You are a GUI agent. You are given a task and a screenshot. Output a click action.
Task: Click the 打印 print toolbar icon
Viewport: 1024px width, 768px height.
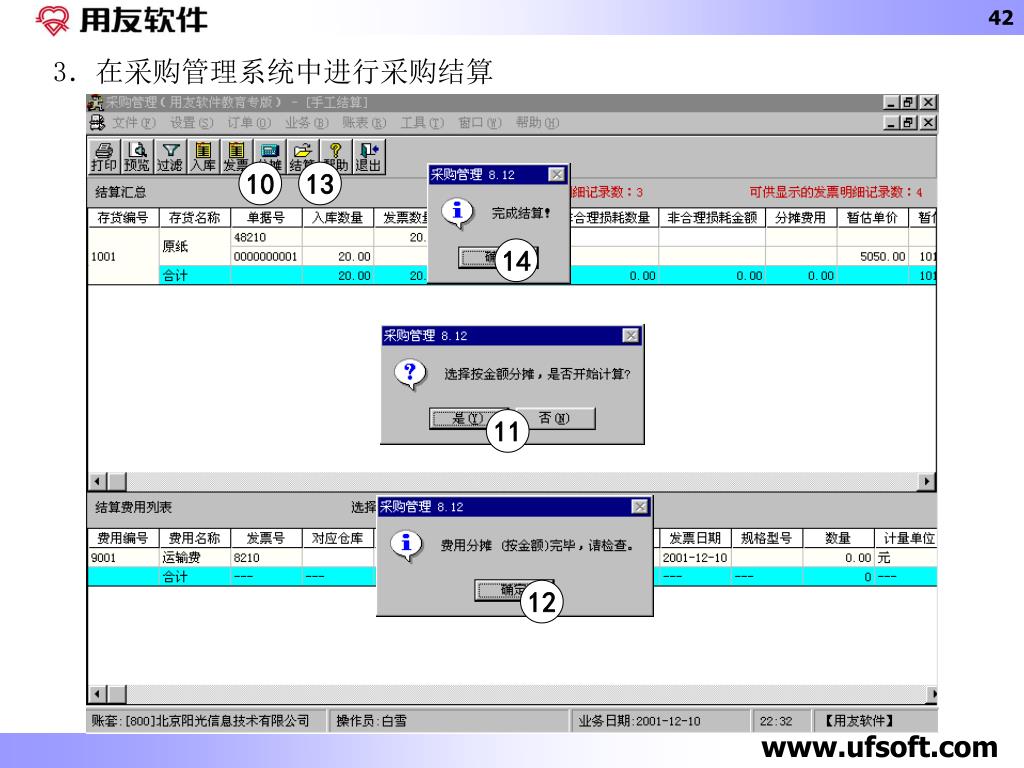coord(104,157)
